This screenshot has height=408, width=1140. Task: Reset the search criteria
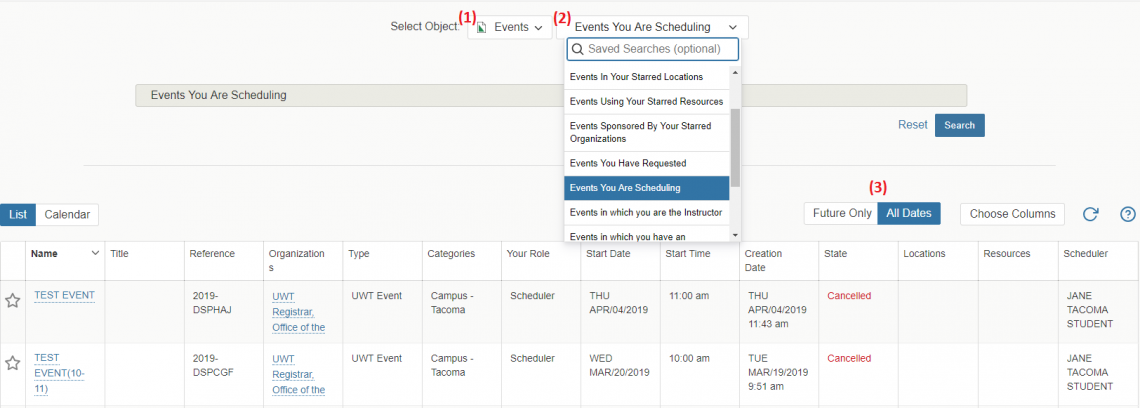pyautogui.click(x=912, y=124)
